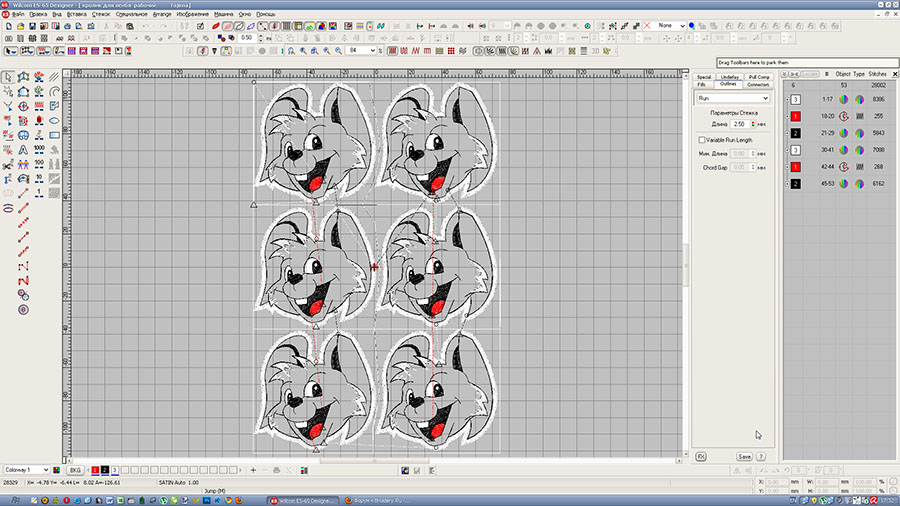Viewport: 900px width, 506px height.
Task: Click the new document icon
Action: pyautogui.click(x=8, y=26)
